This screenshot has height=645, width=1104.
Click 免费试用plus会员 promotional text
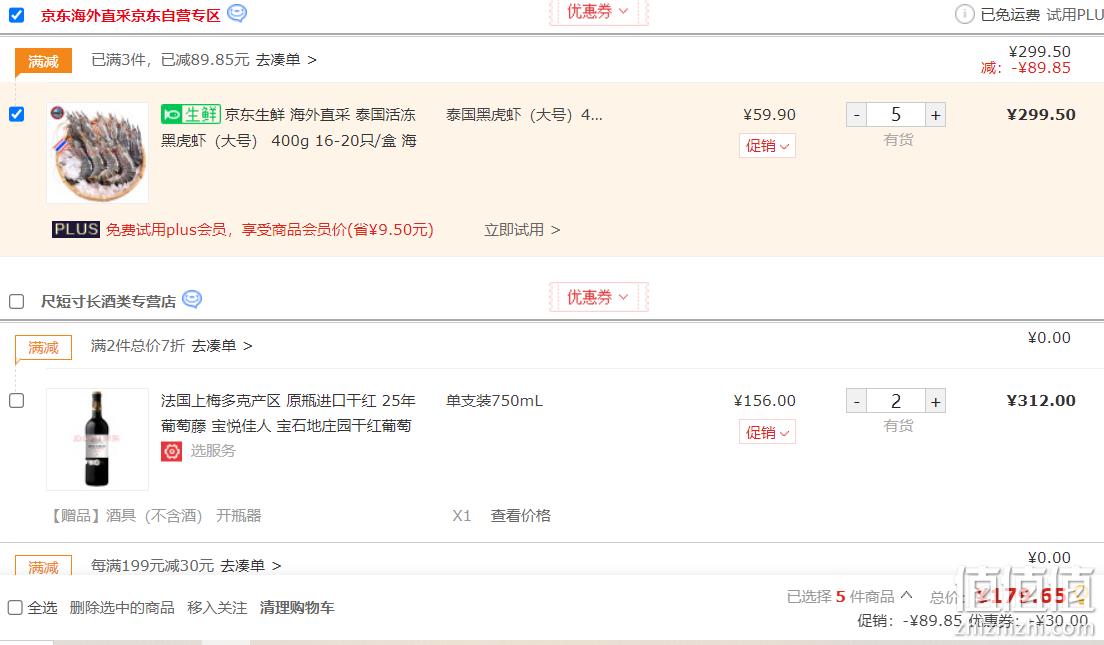tap(270, 230)
